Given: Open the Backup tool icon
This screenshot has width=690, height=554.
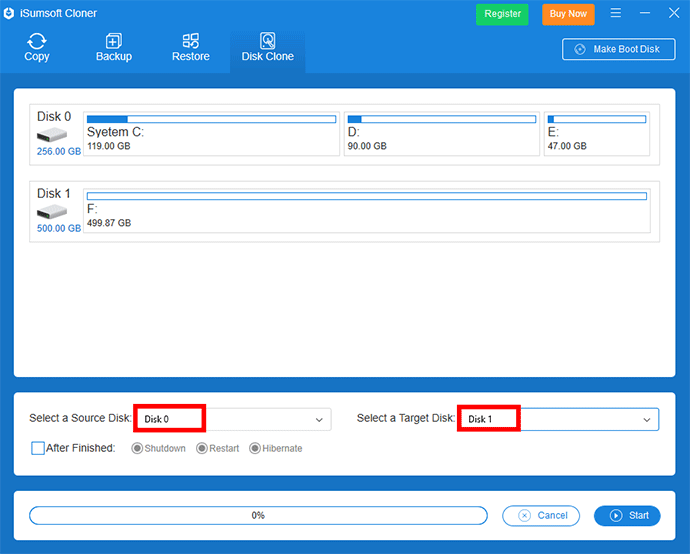Looking at the screenshot, I should click(x=114, y=42).
